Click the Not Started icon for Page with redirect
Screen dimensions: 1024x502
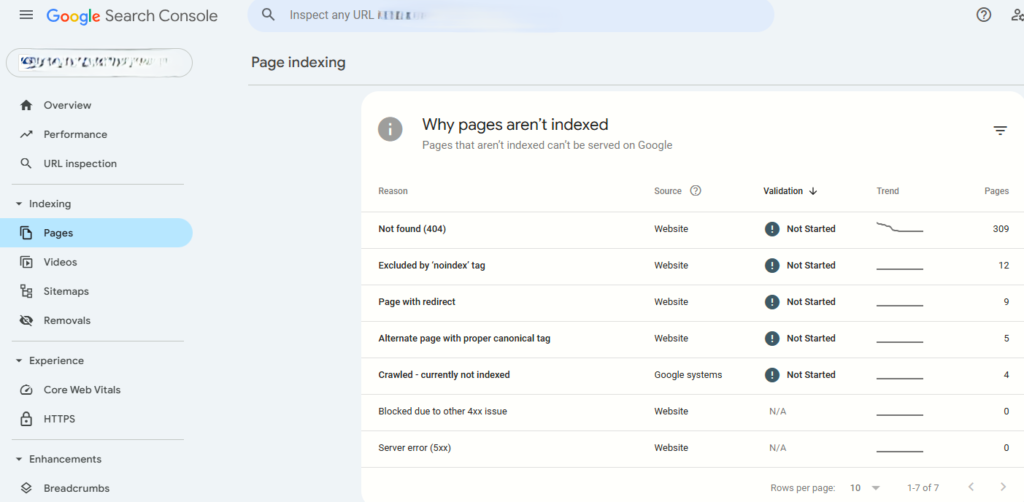coord(772,302)
